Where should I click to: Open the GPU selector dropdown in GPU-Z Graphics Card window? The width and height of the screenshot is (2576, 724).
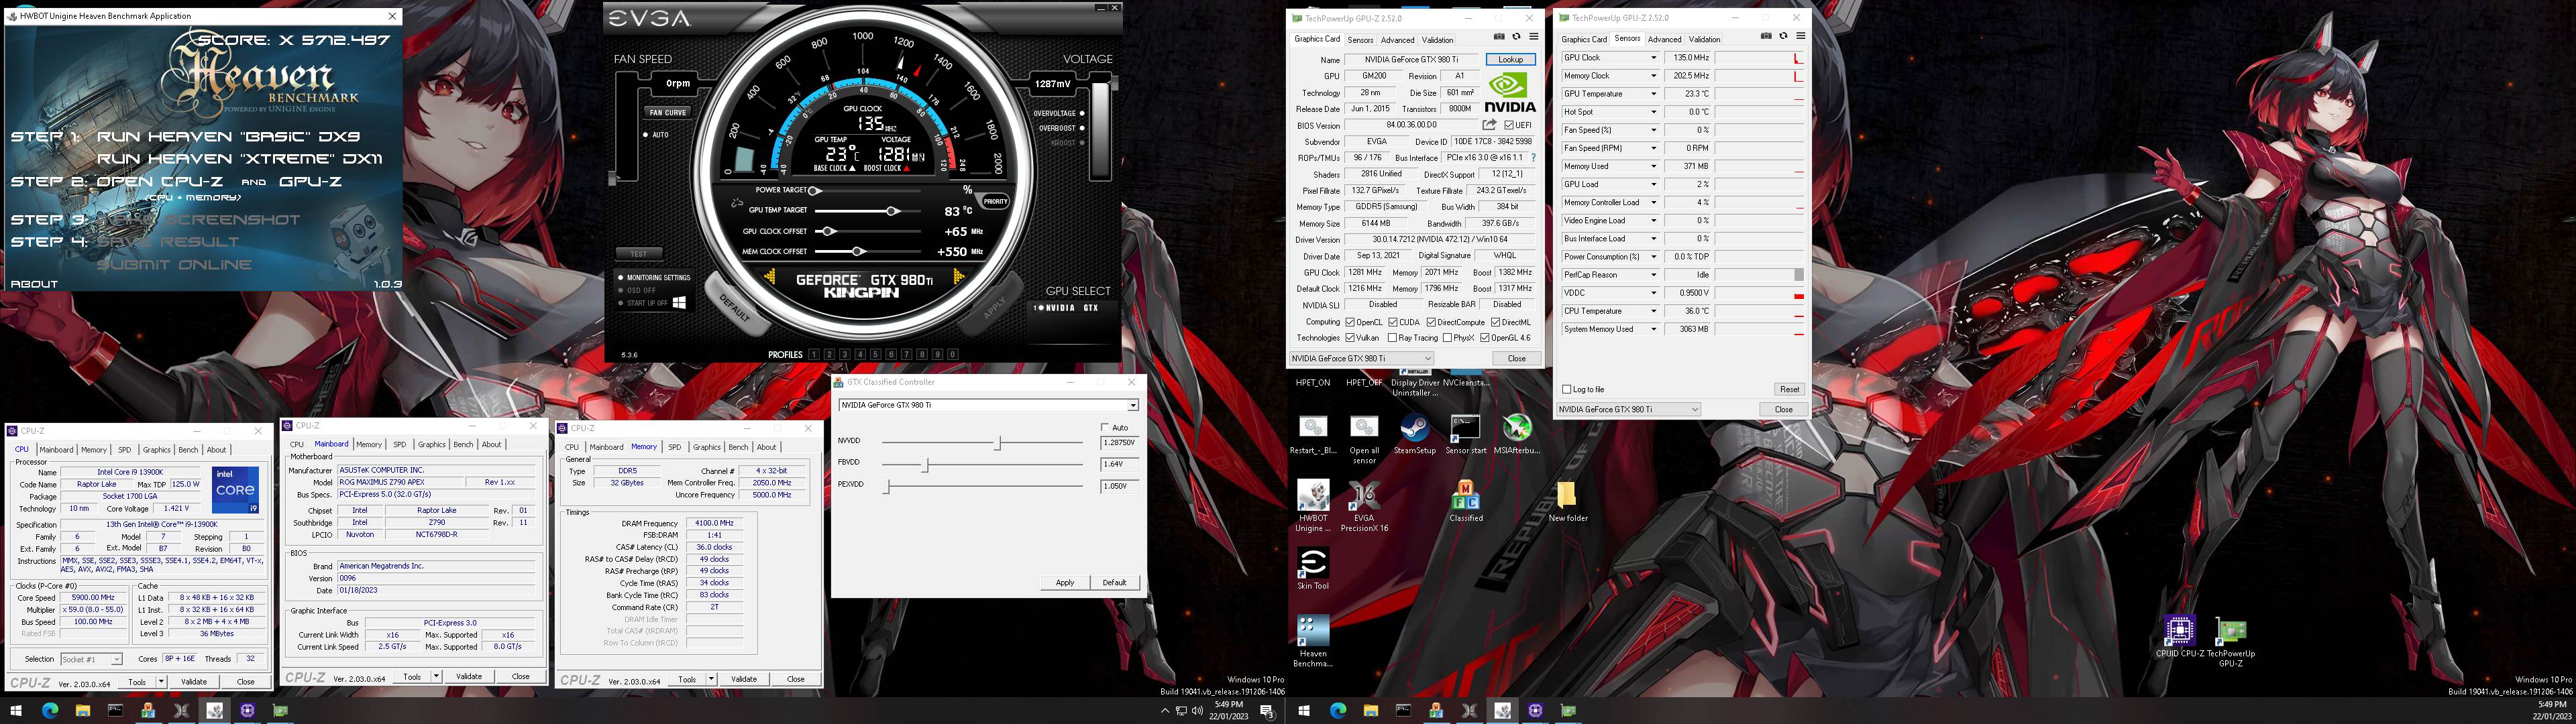(1360, 358)
